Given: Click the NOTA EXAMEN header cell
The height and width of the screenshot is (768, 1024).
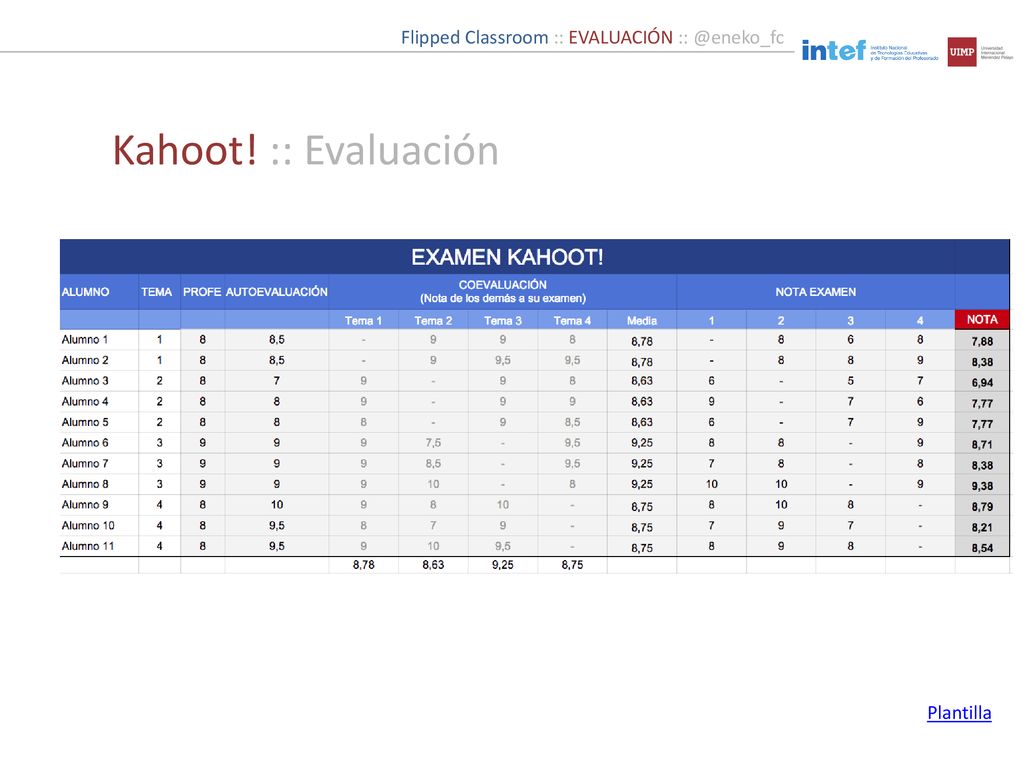Looking at the screenshot, I should coord(815,292).
